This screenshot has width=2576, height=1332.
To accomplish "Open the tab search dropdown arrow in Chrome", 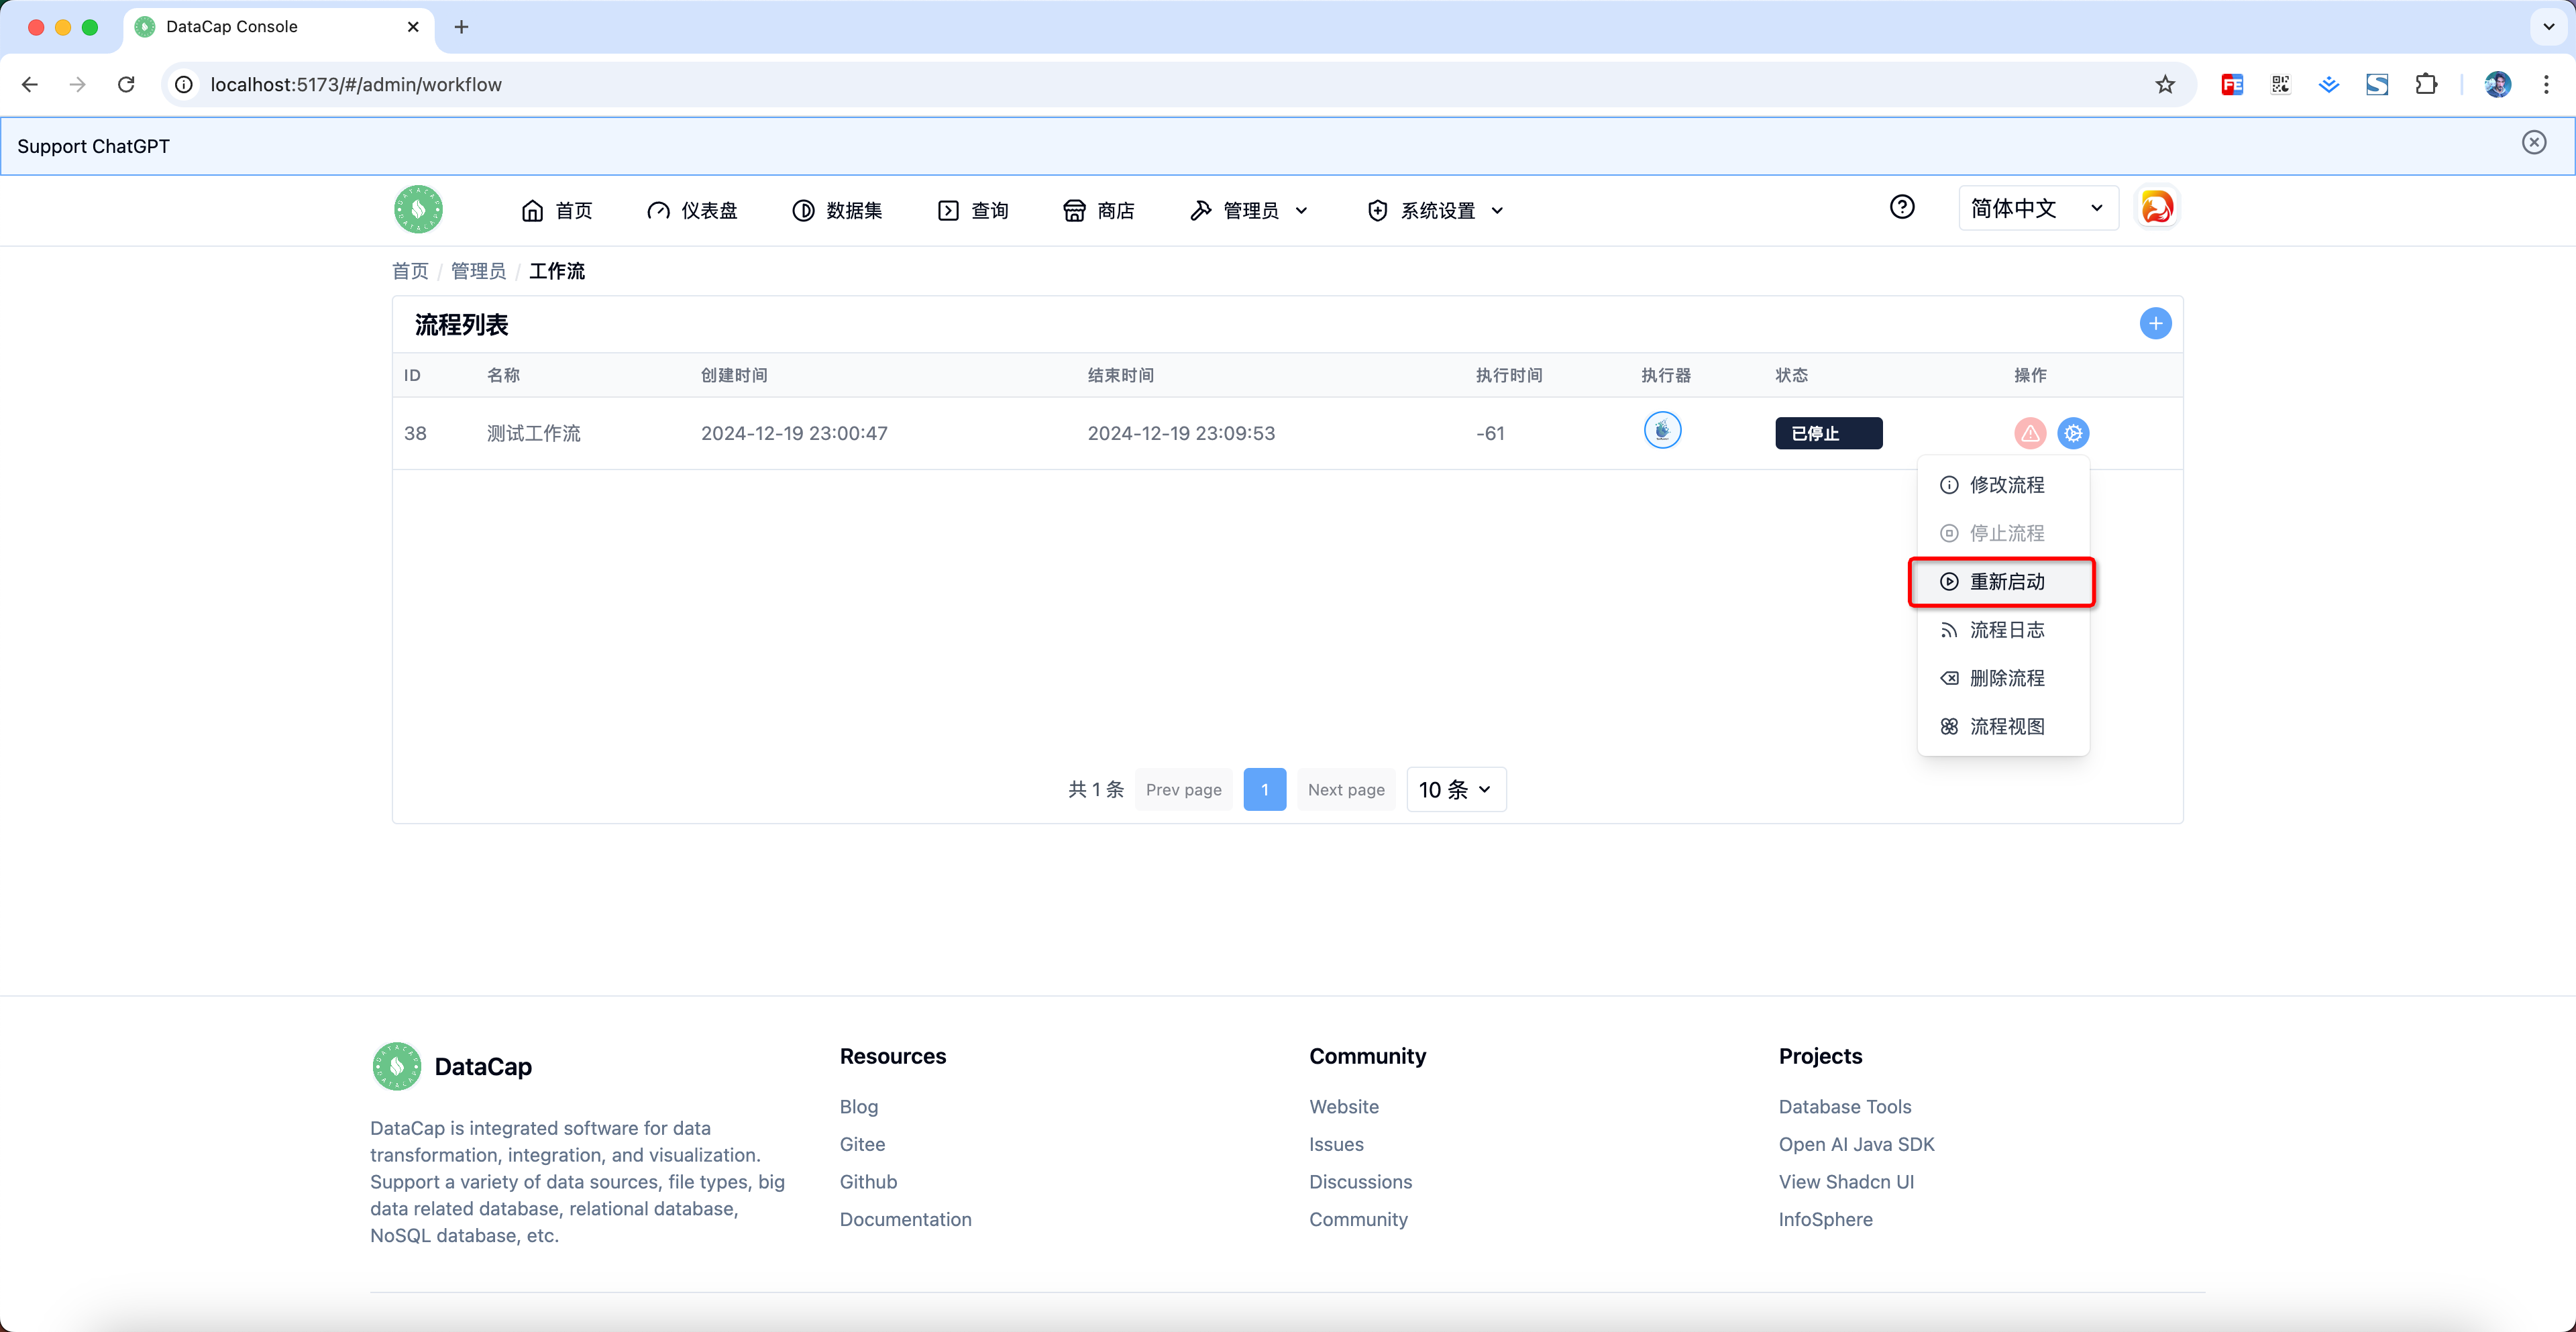I will 2548,27.
